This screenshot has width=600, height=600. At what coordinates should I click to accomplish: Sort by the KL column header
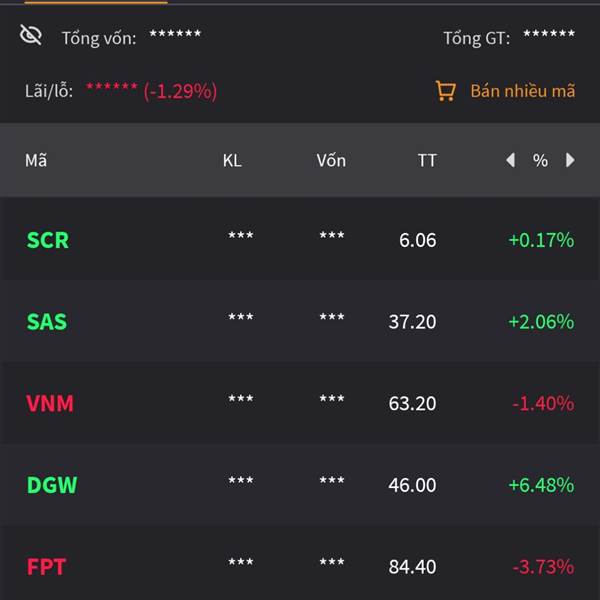point(232,160)
